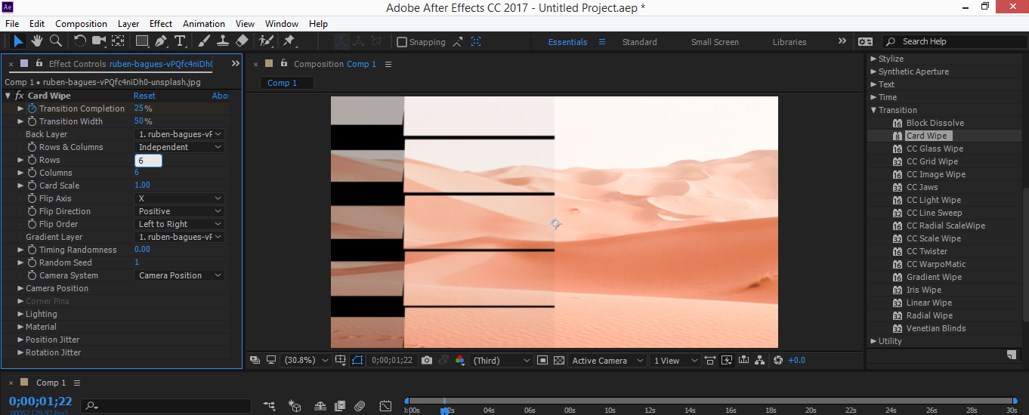Open the Animation menu
Screen dimensions: 1029x415
[203, 24]
